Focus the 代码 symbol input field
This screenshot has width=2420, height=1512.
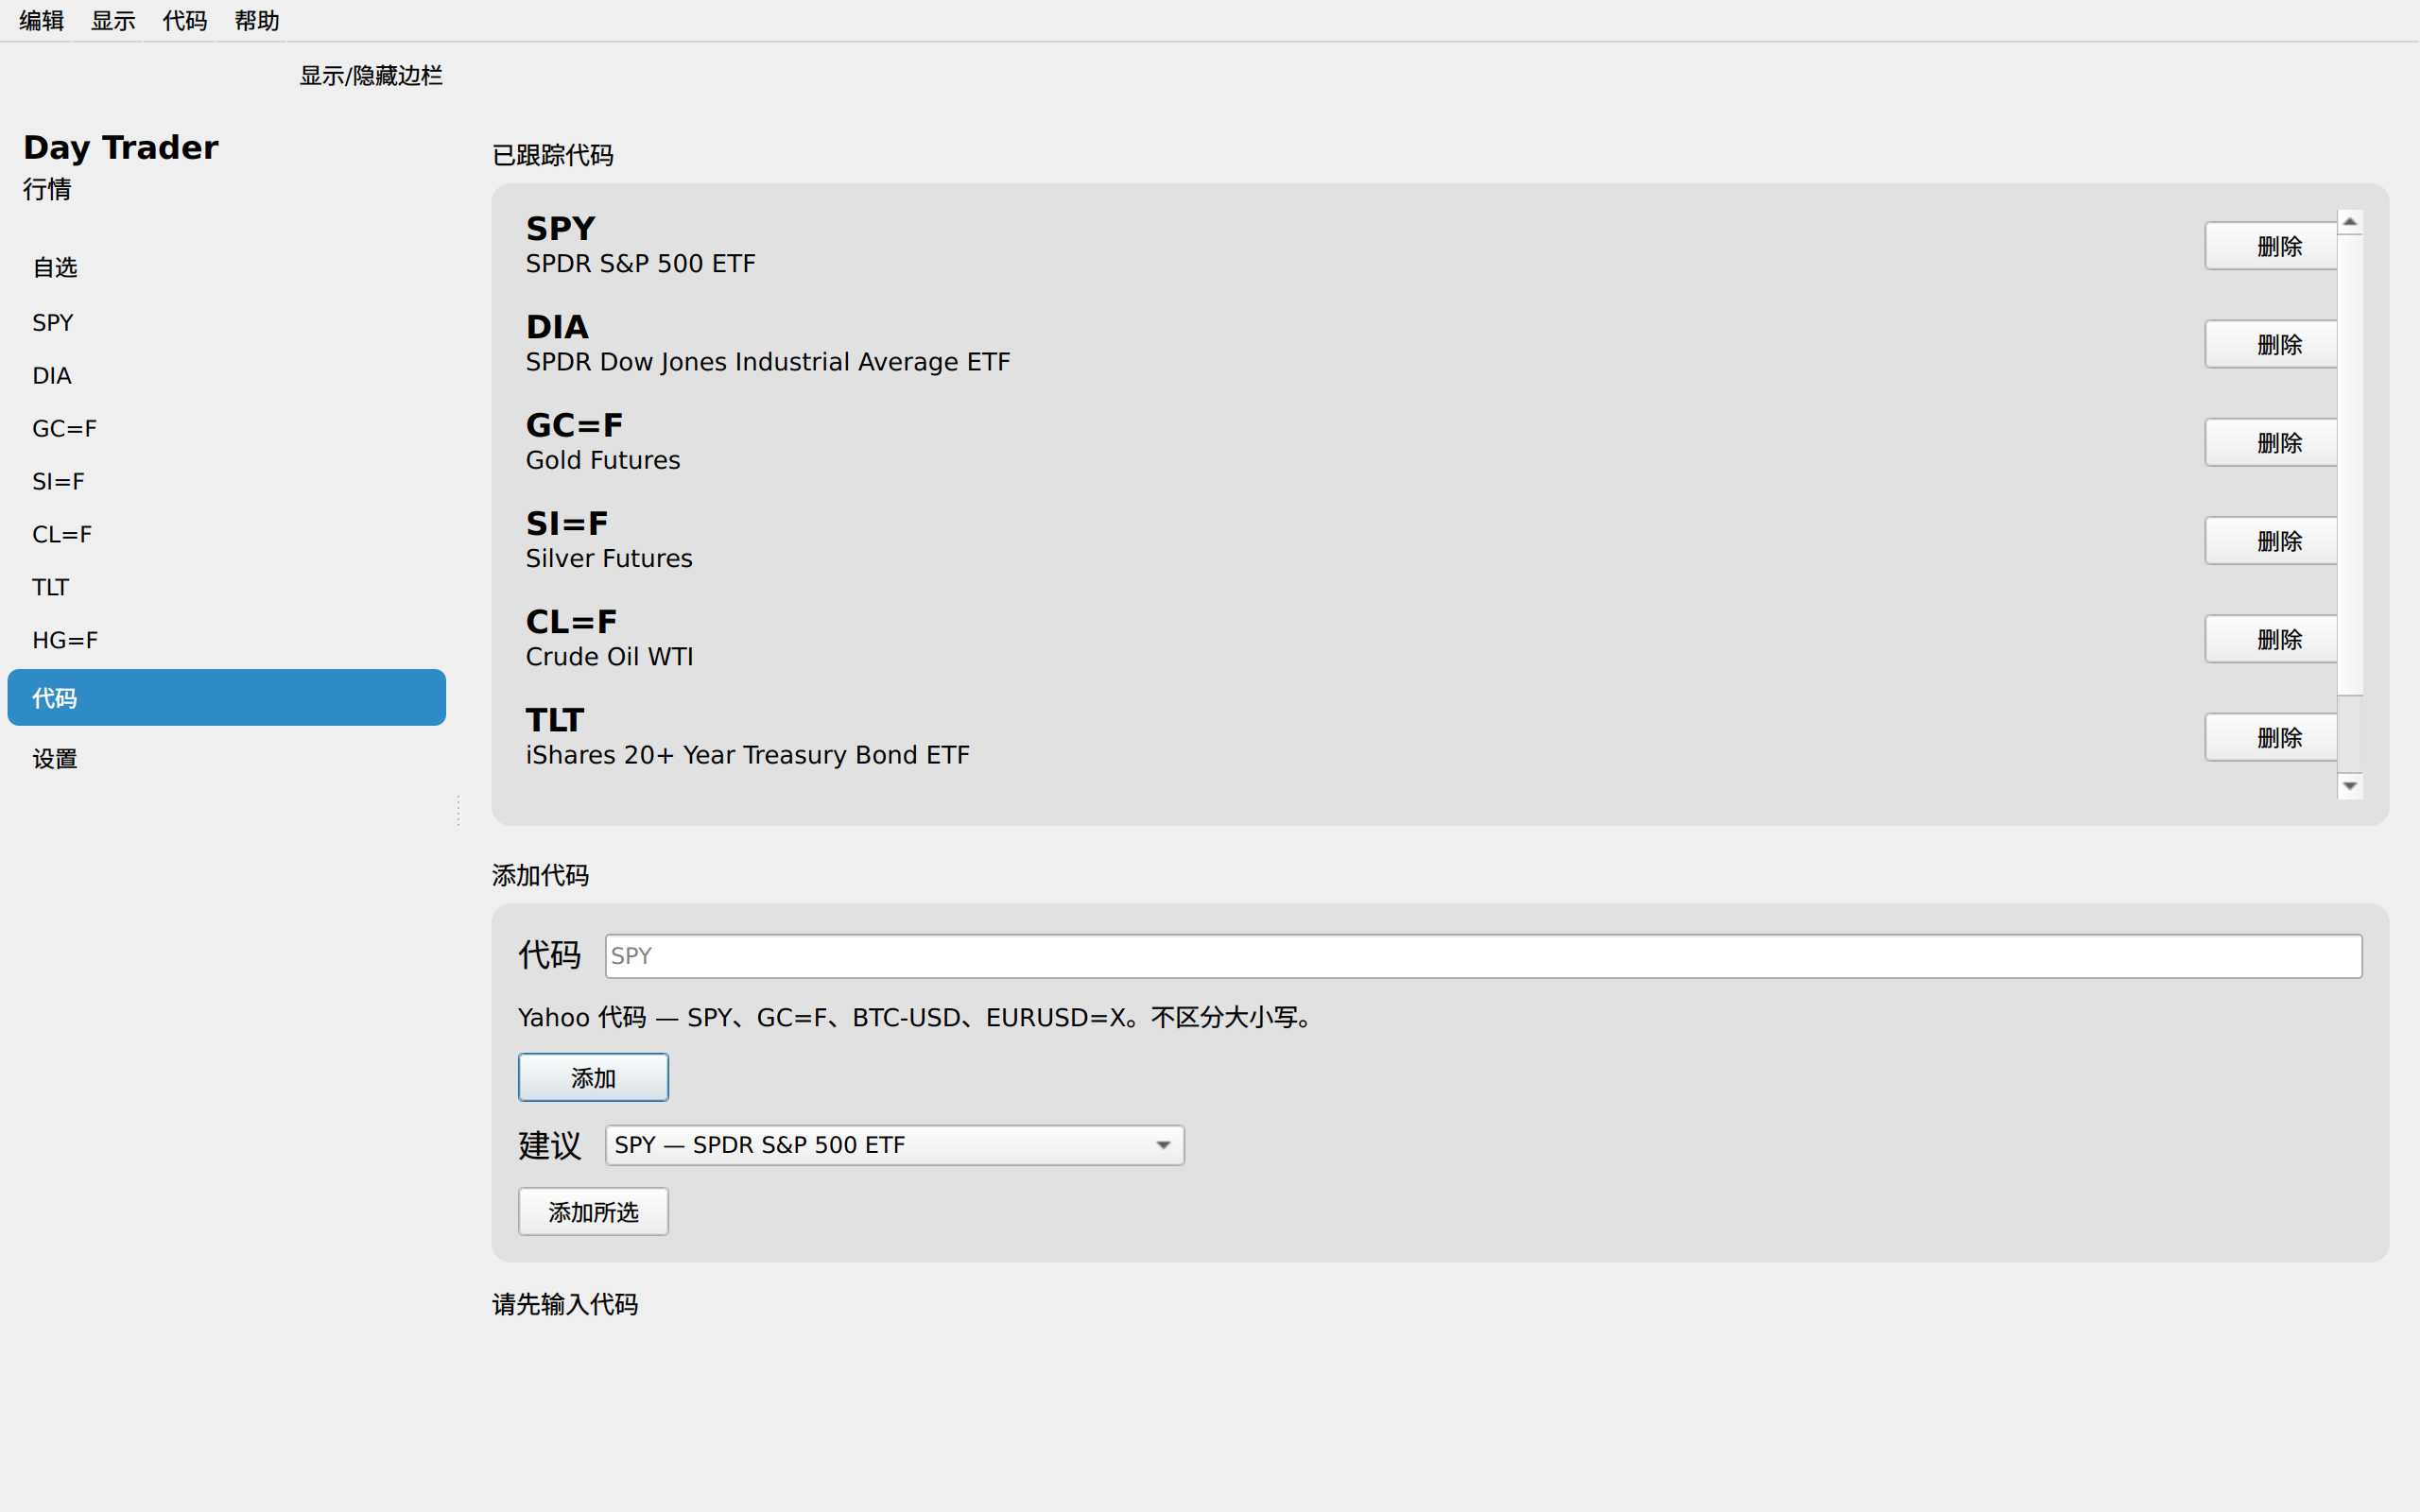[x=1483, y=956]
